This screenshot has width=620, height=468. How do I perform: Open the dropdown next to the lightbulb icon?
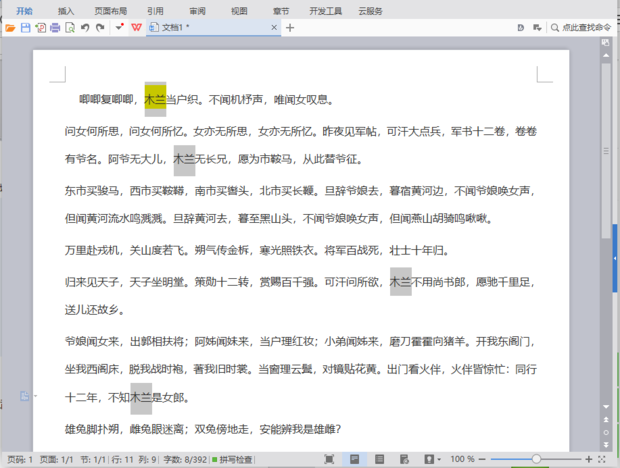(439, 460)
